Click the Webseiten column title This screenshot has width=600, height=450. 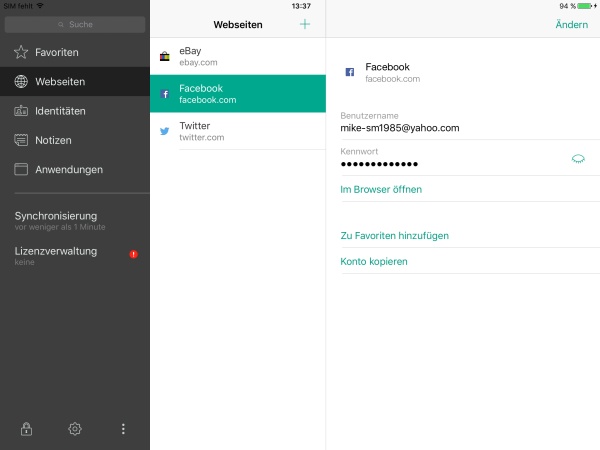pyautogui.click(x=238, y=24)
